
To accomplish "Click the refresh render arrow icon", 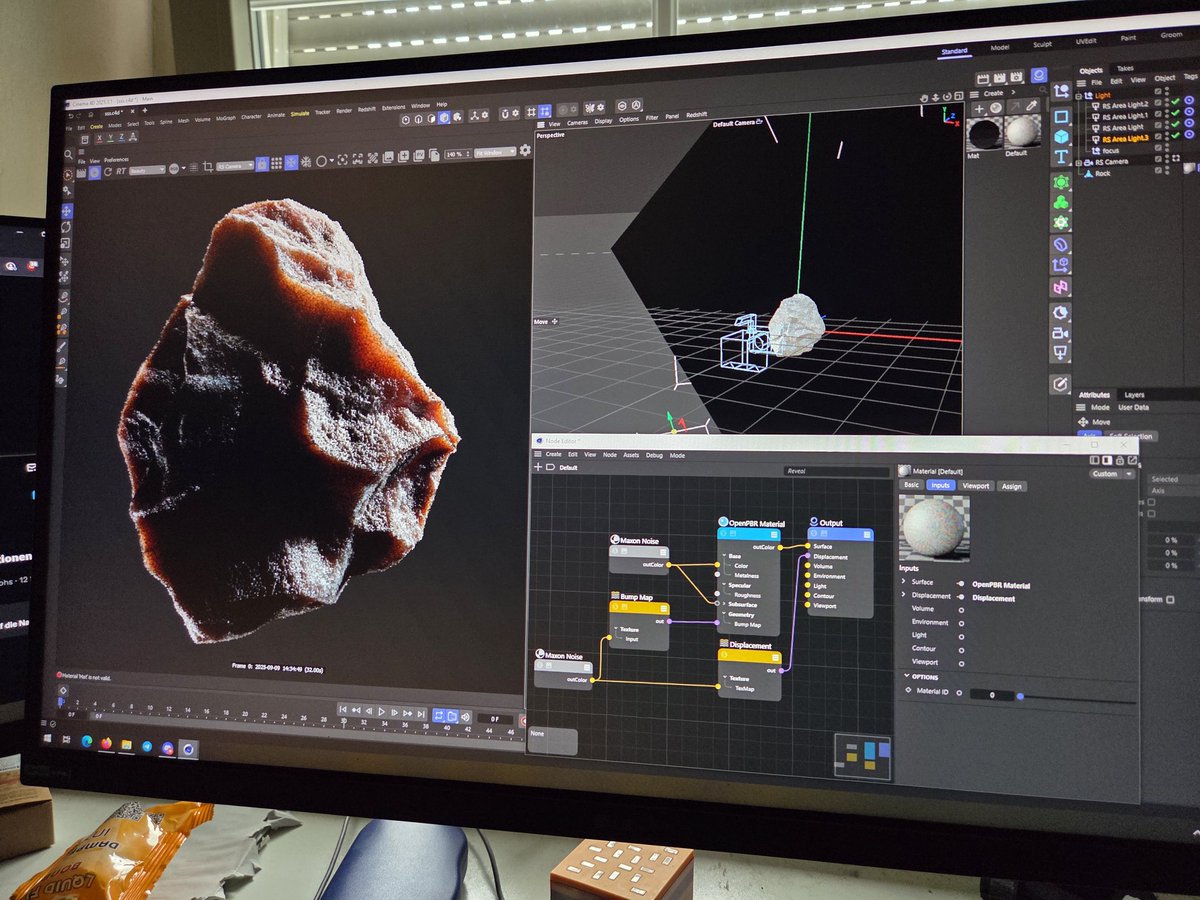I will 108,171.
